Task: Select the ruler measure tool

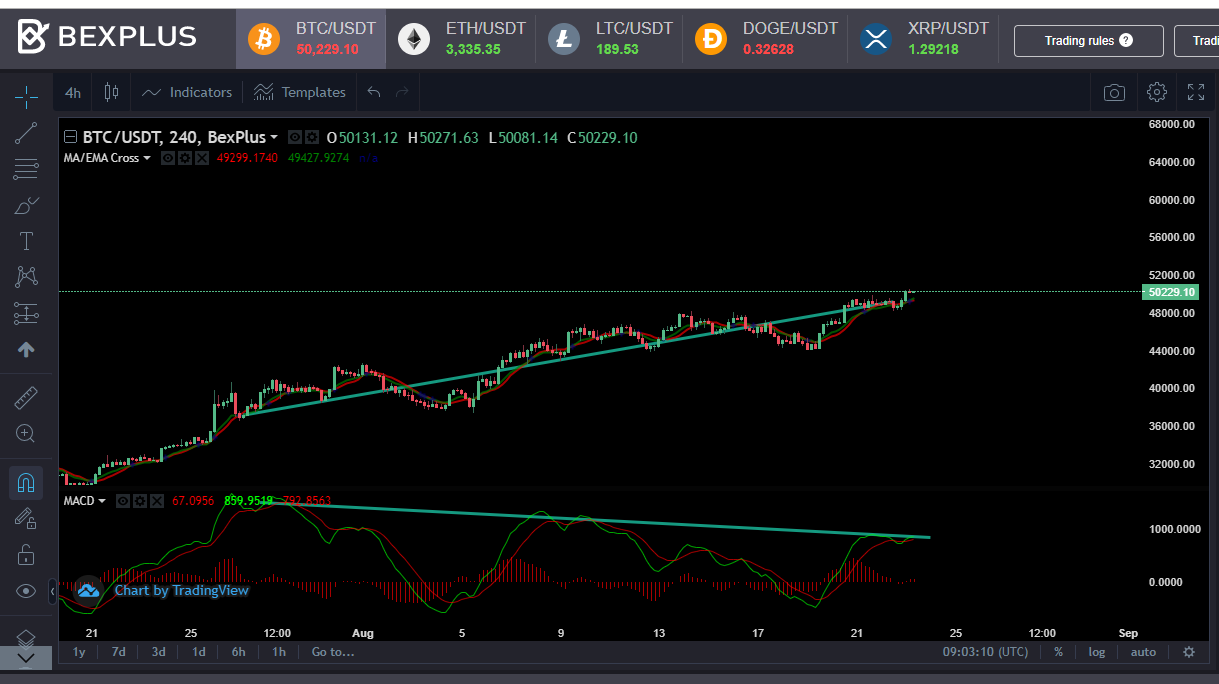Action: pos(26,398)
